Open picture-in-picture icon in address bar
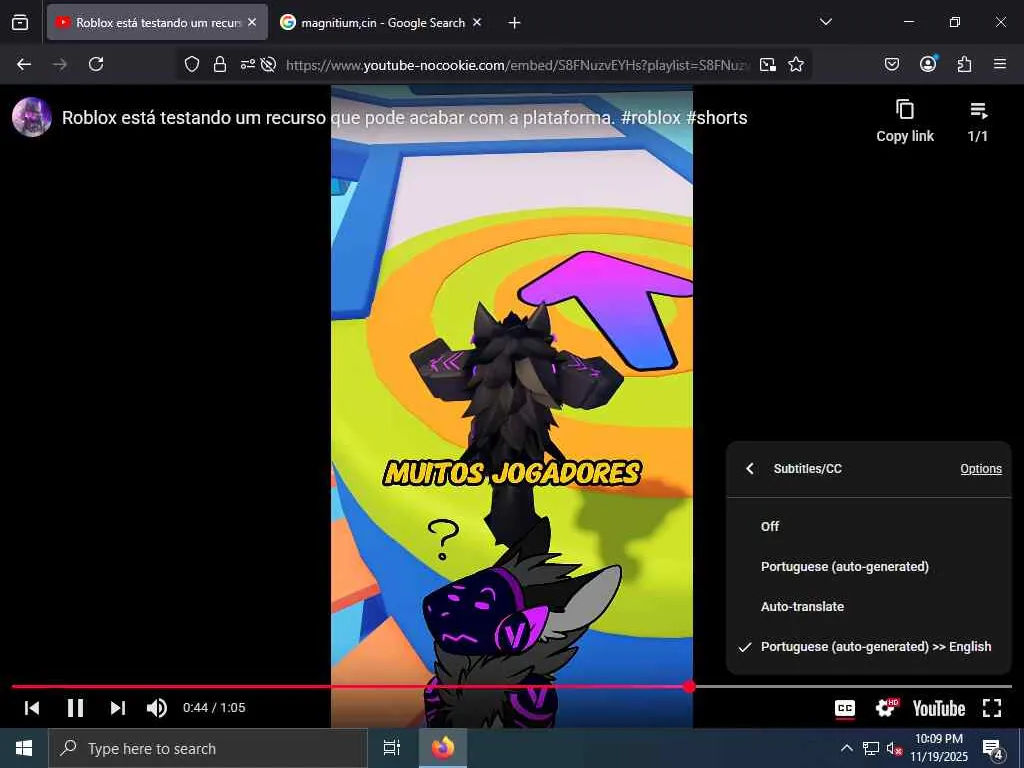Viewport: 1024px width, 768px height. [x=768, y=64]
